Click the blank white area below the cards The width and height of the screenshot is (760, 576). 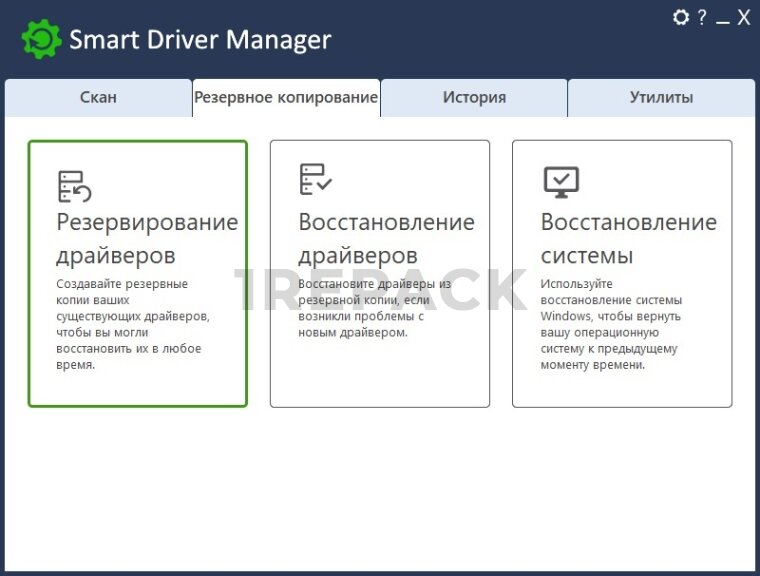coord(380,490)
